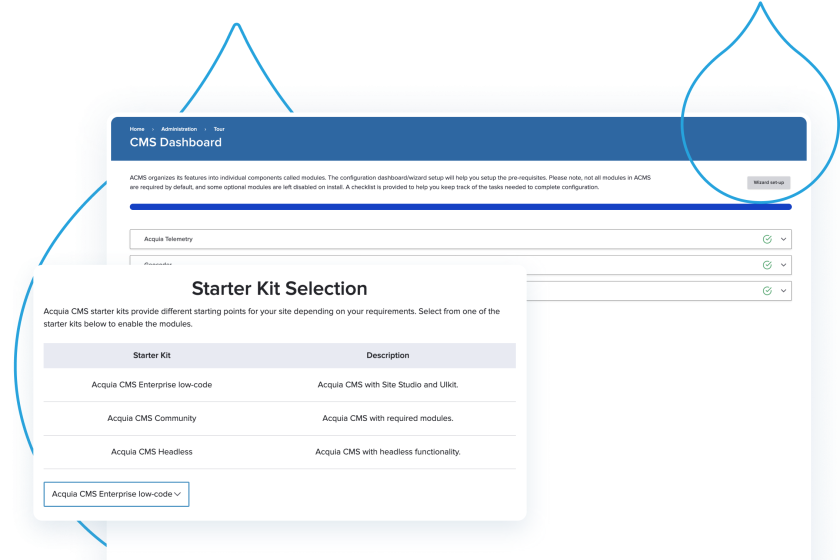Select the Acquia CMS Headless cell
This screenshot has height=560, width=840.
[152, 452]
